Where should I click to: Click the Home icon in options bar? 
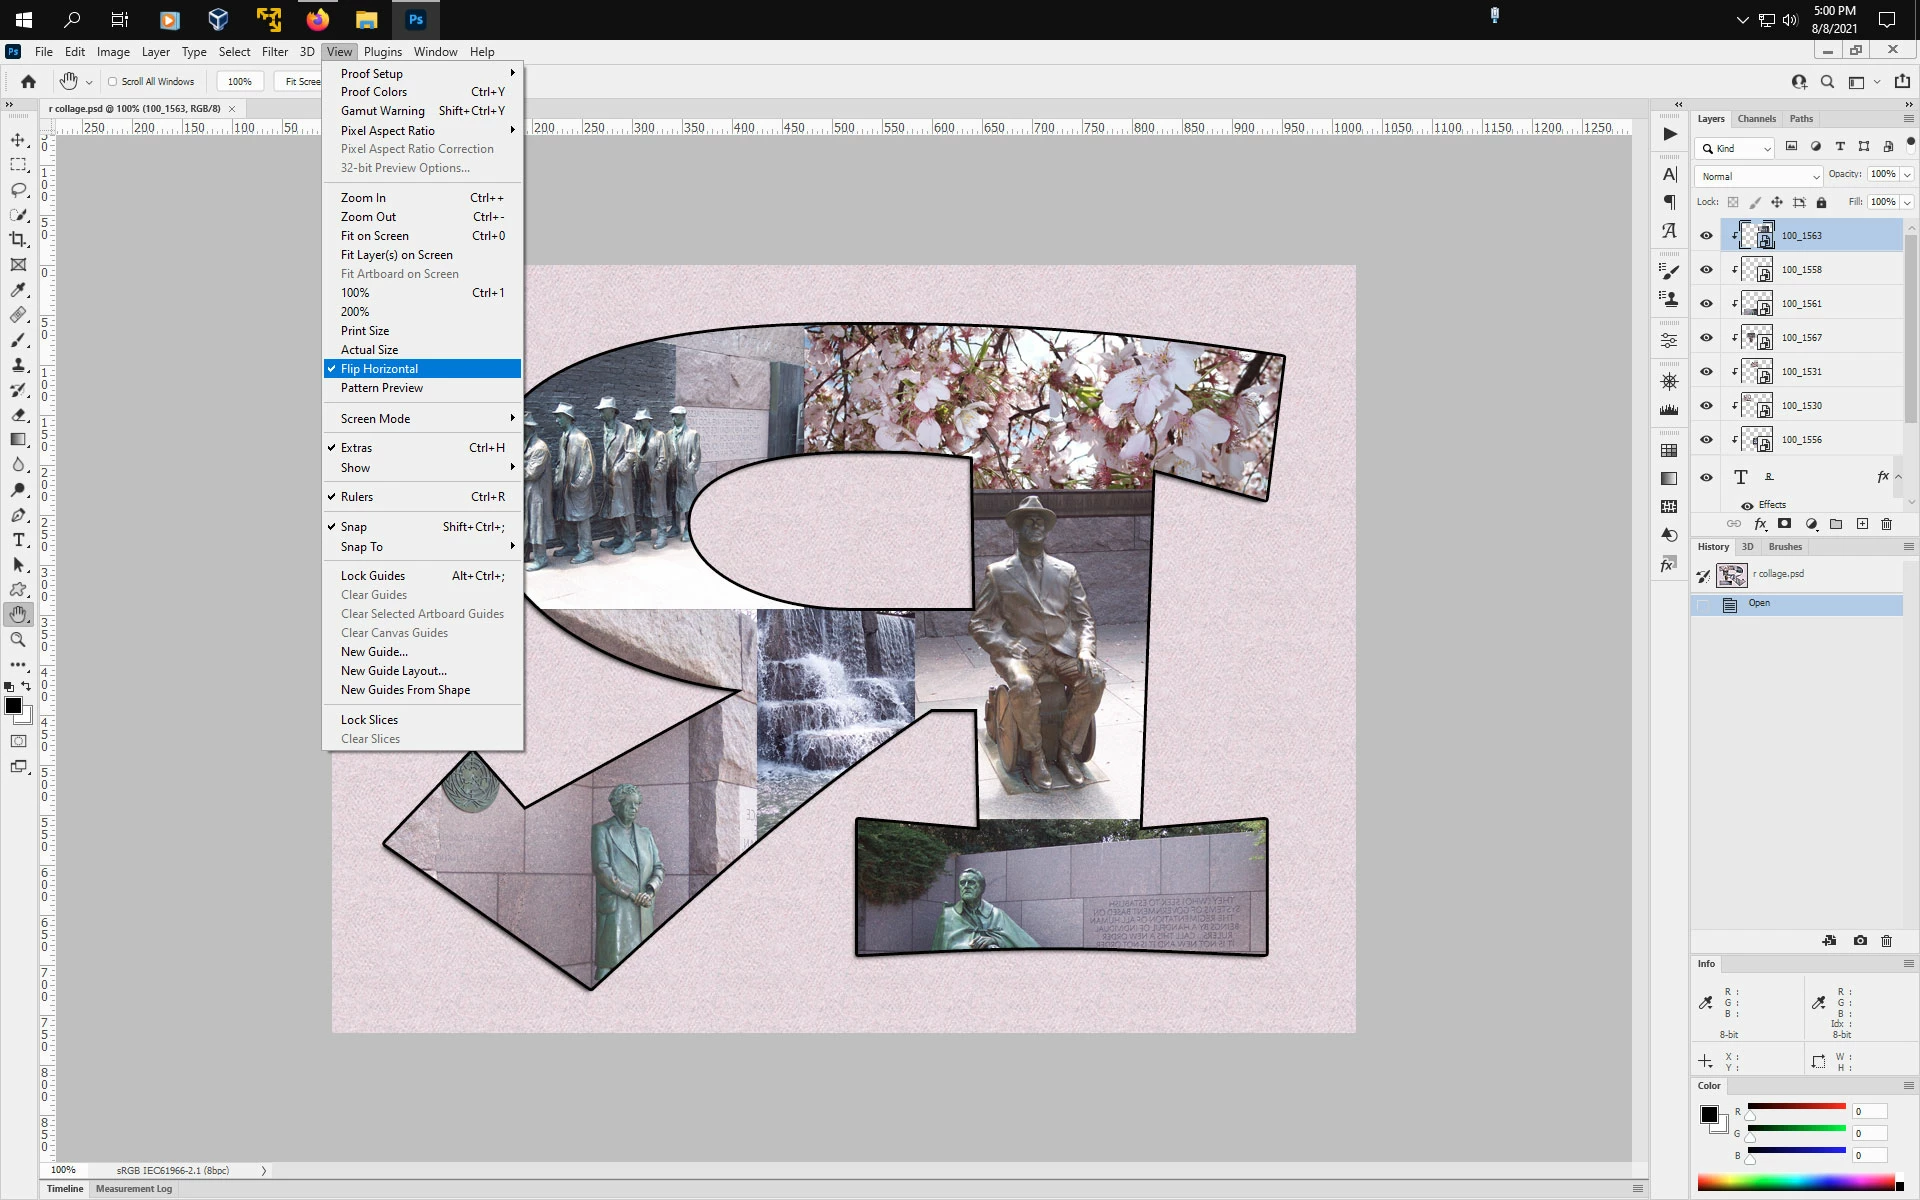[x=28, y=82]
